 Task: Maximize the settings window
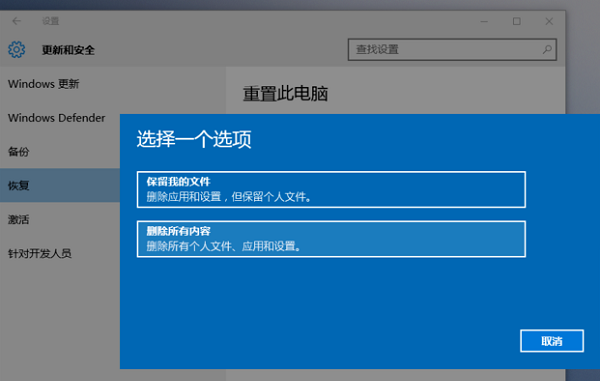point(517,21)
